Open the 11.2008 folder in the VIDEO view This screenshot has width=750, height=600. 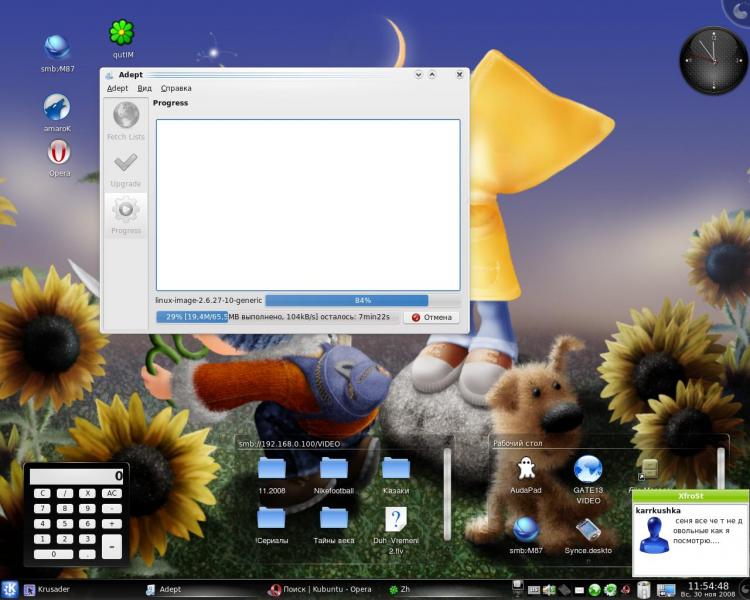(x=272, y=467)
